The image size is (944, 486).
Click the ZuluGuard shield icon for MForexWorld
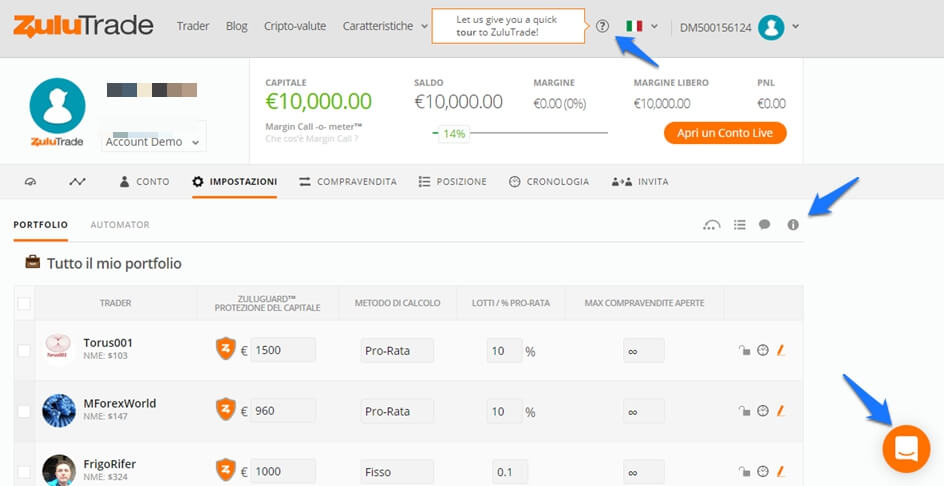pyautogui.click(x=225, y=410)
